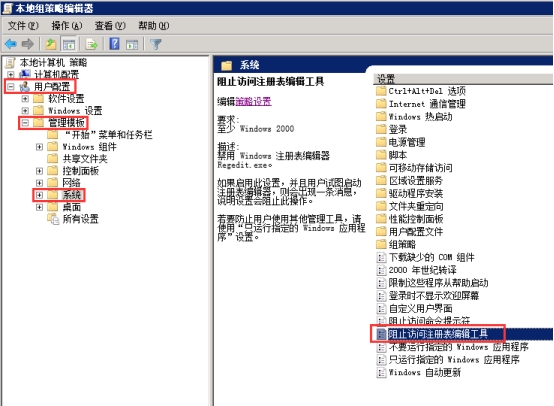Expand the Windows 组件 folder node

(39, 147)
